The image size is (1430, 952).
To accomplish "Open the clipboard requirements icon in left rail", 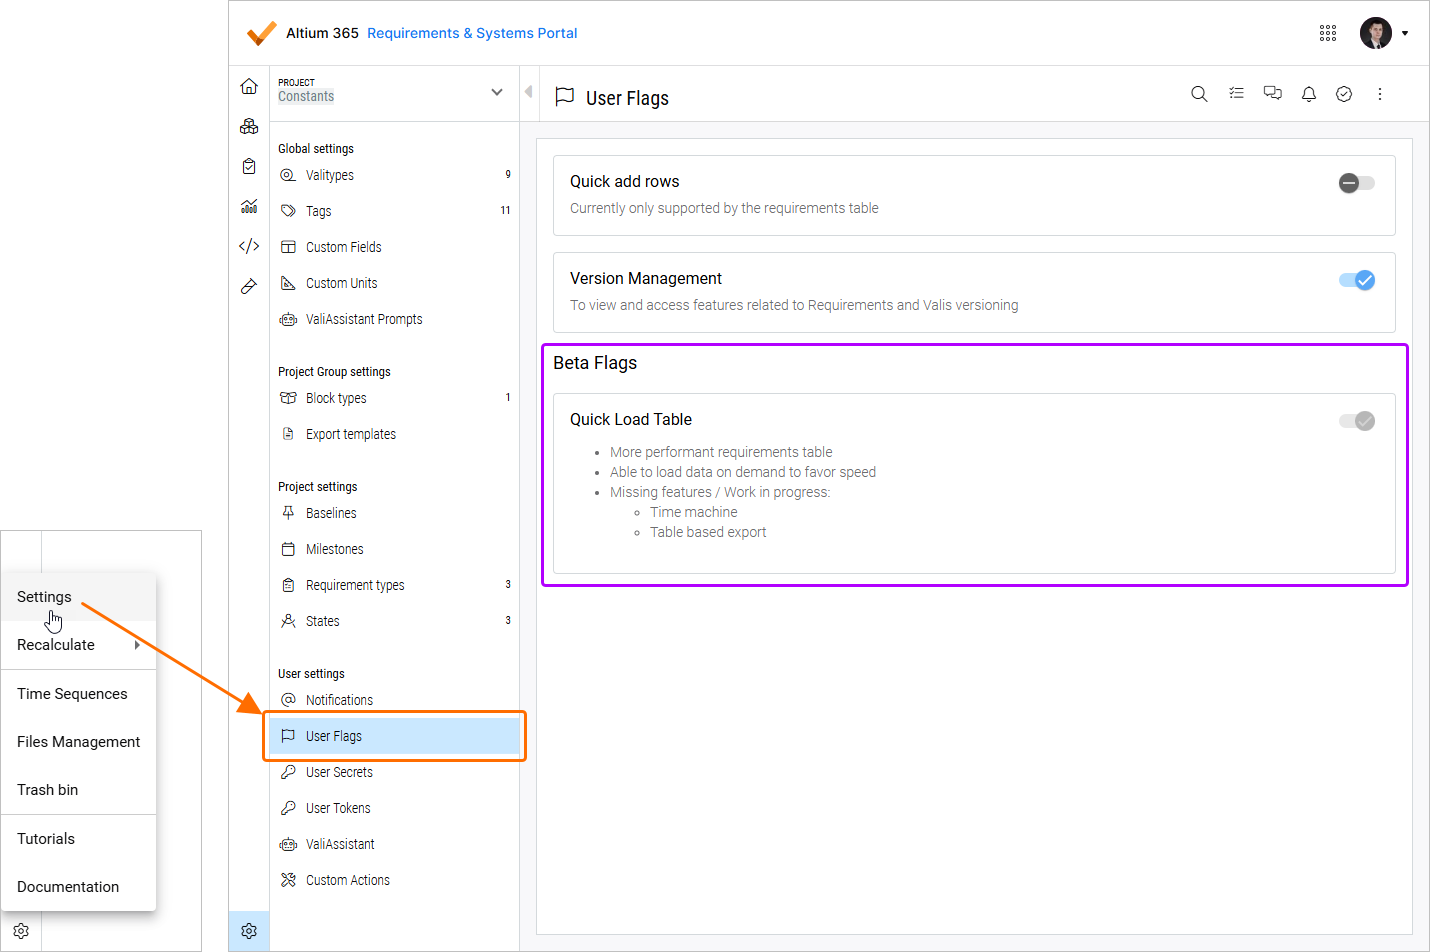I will (249, 166).
